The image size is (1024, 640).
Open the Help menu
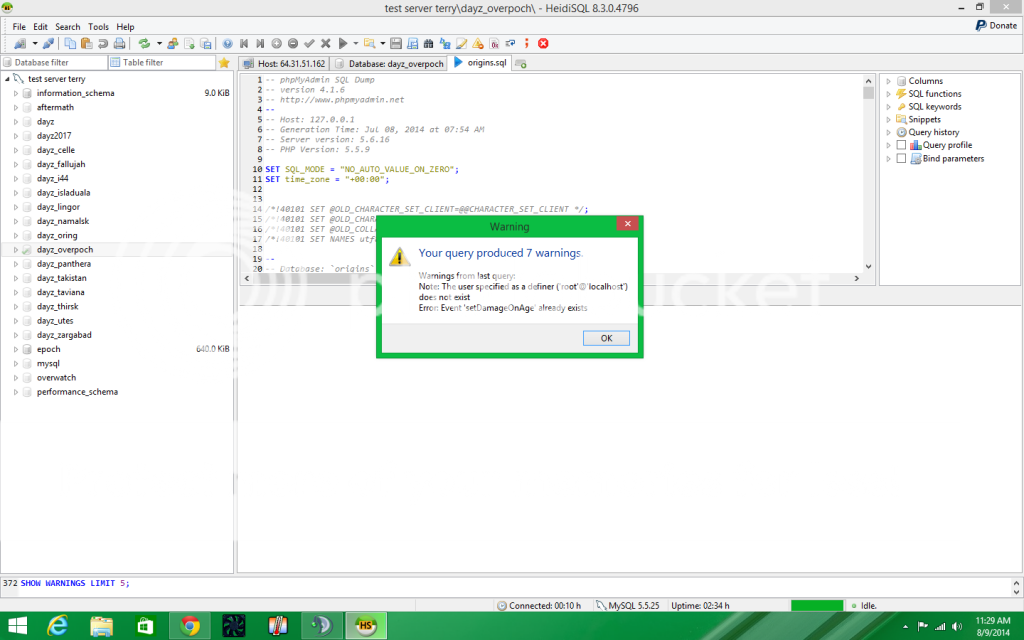125,27
